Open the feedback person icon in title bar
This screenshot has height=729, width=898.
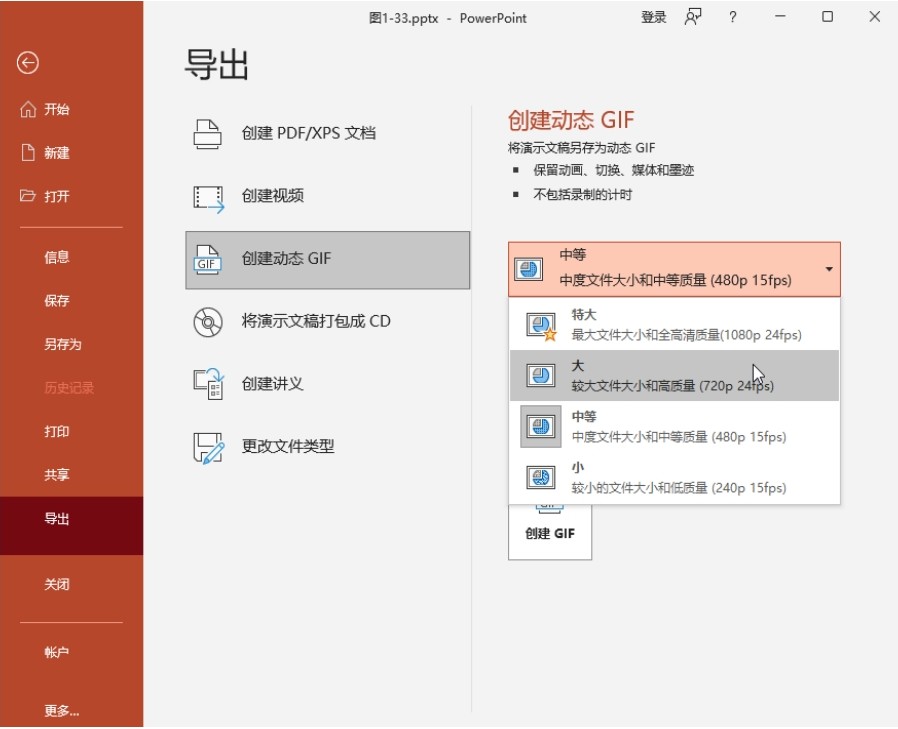pyautogui.click(x=693, y=17)
